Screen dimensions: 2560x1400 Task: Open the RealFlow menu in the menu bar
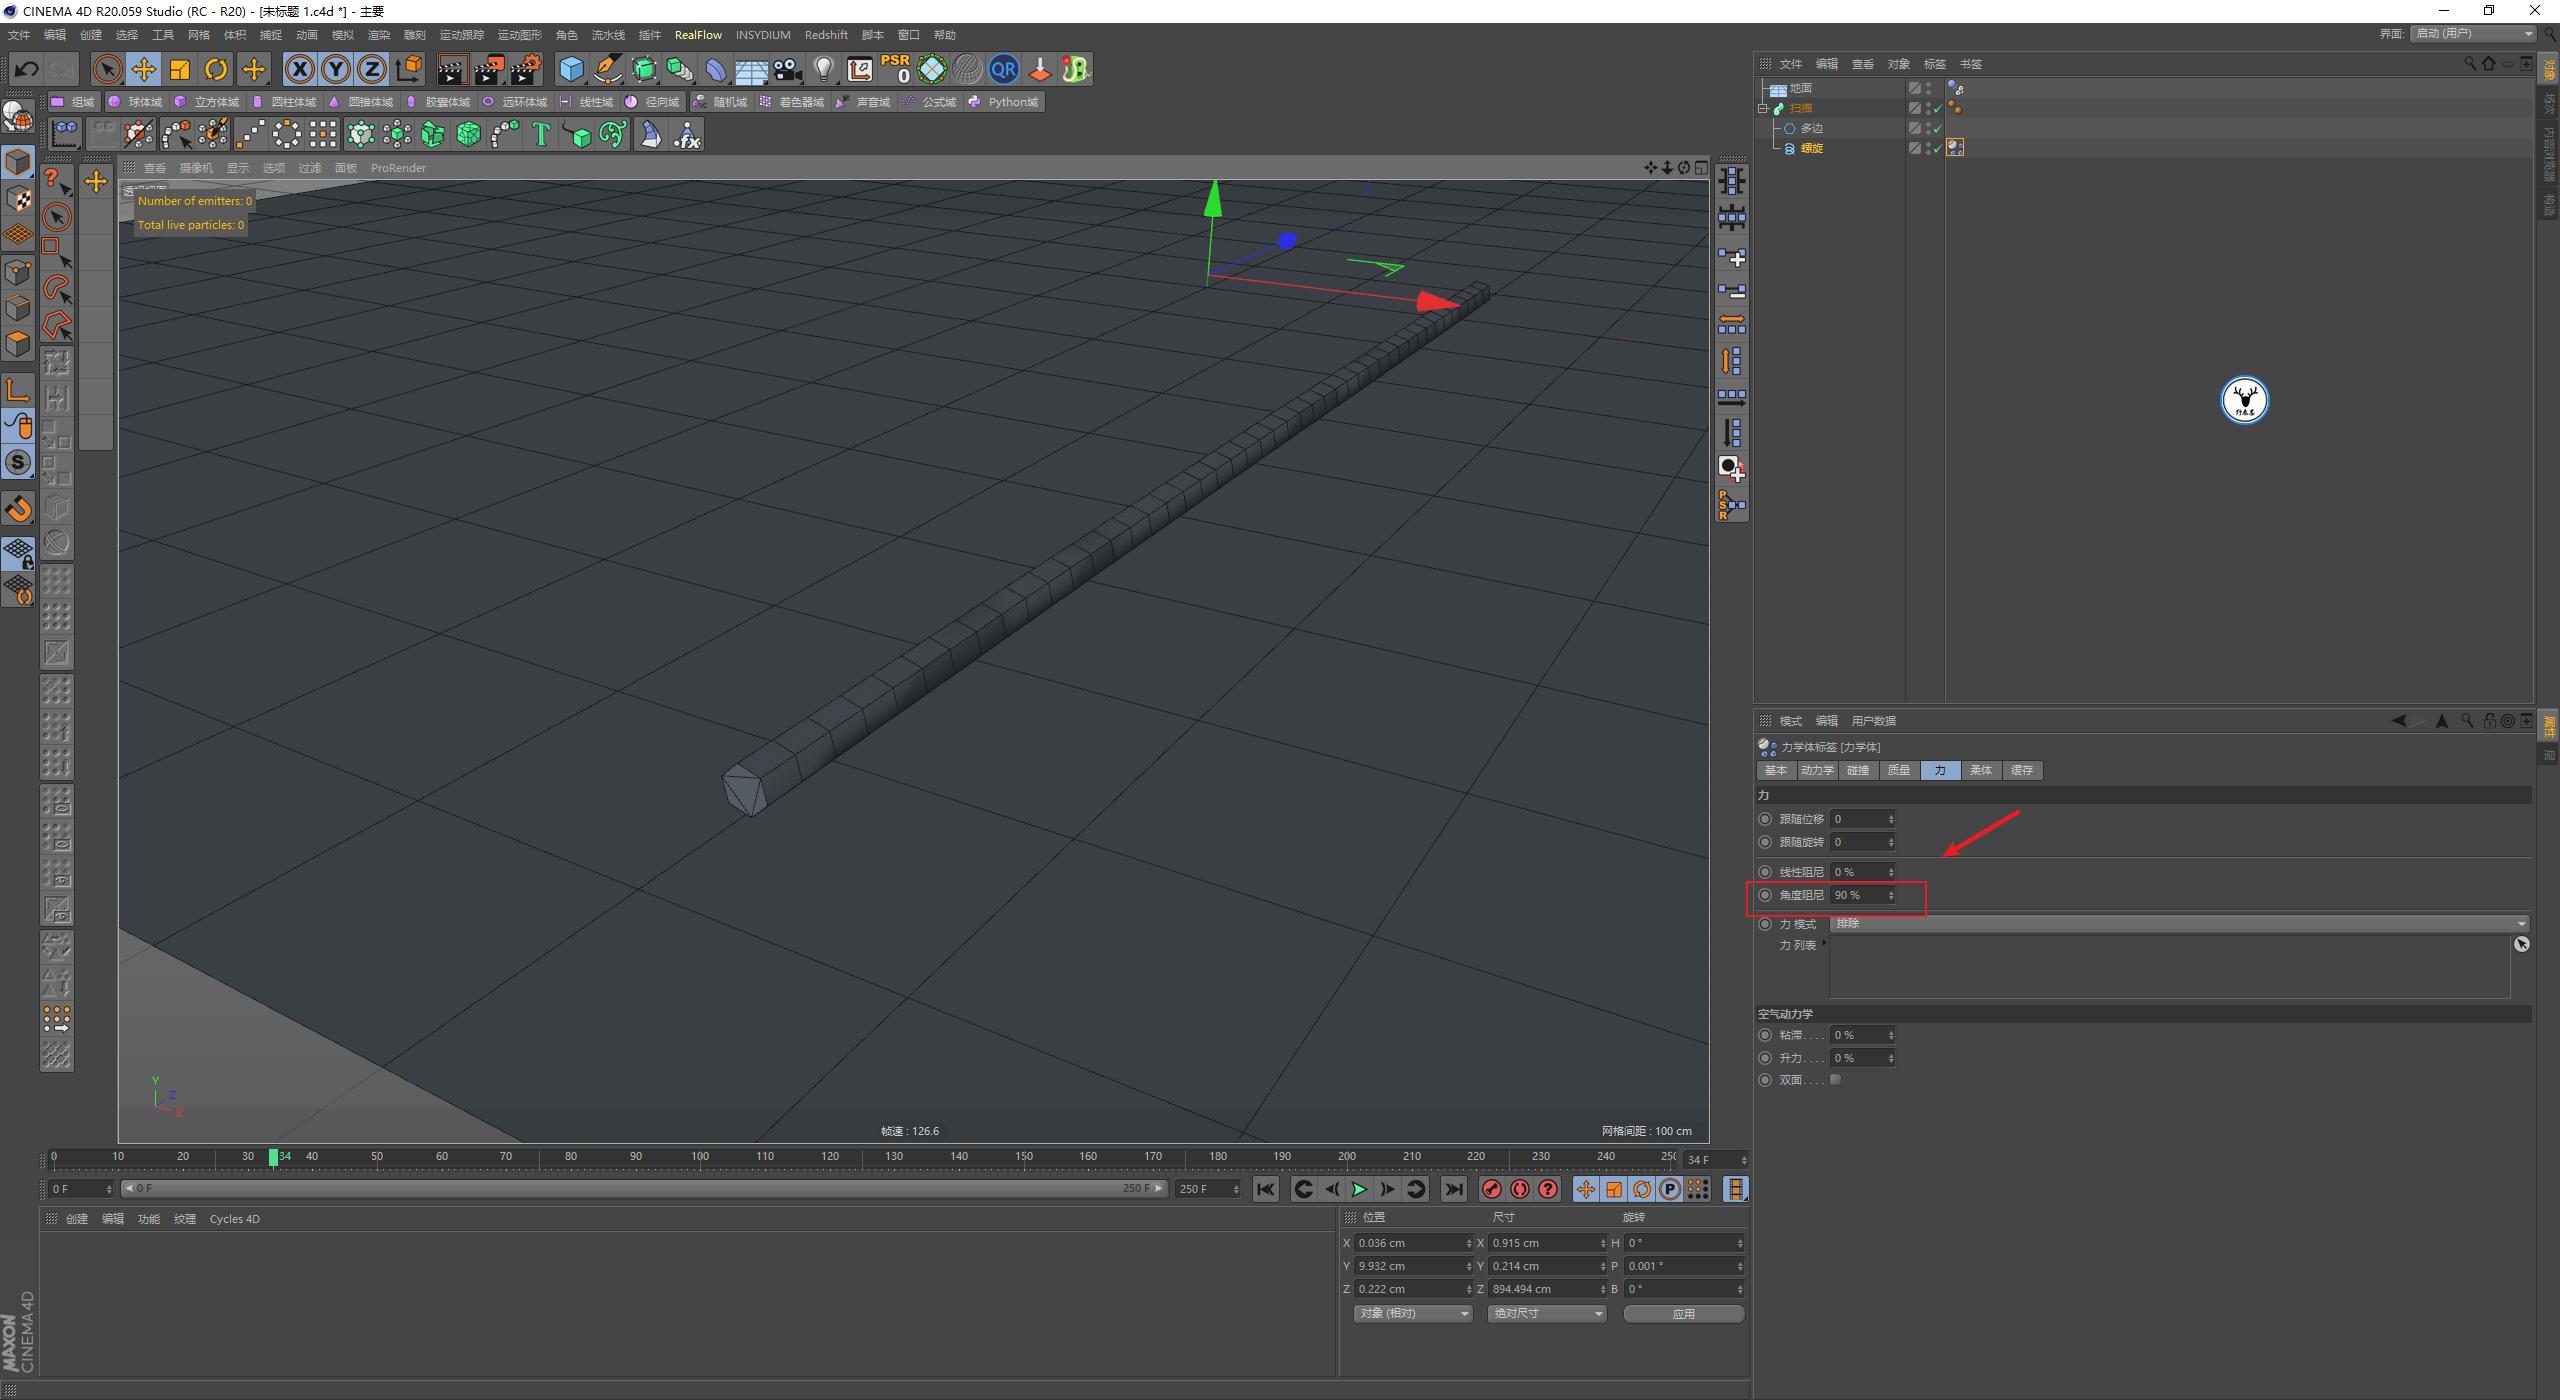coord(699,34)
